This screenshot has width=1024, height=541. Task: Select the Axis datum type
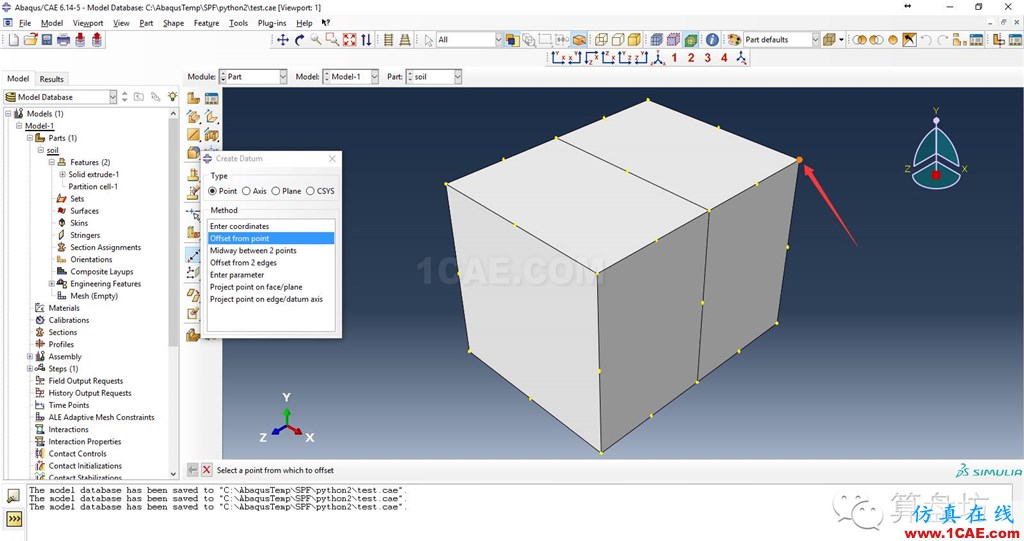tap(246, 191)
